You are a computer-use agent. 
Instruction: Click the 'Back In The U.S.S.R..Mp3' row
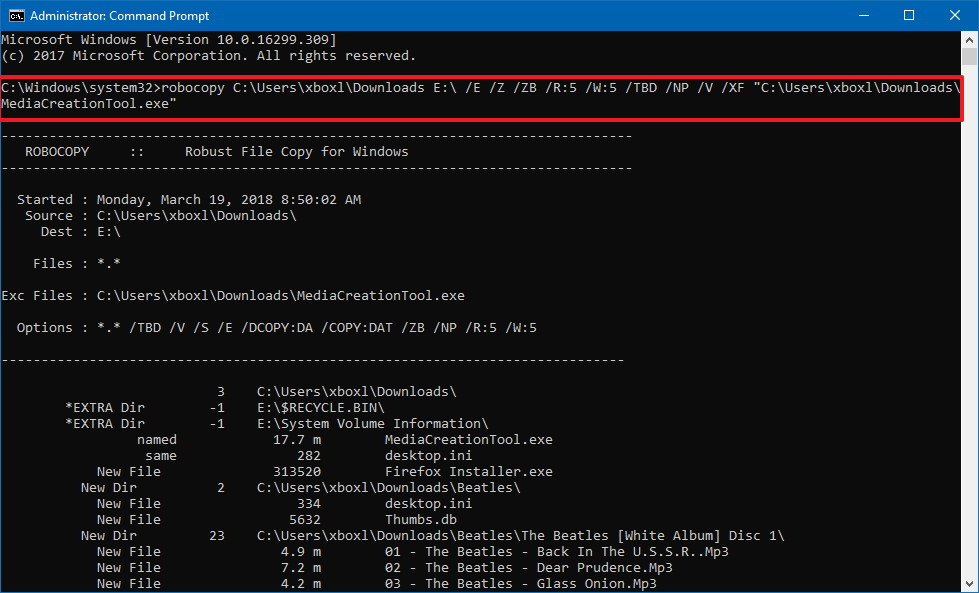pos(413,552)
